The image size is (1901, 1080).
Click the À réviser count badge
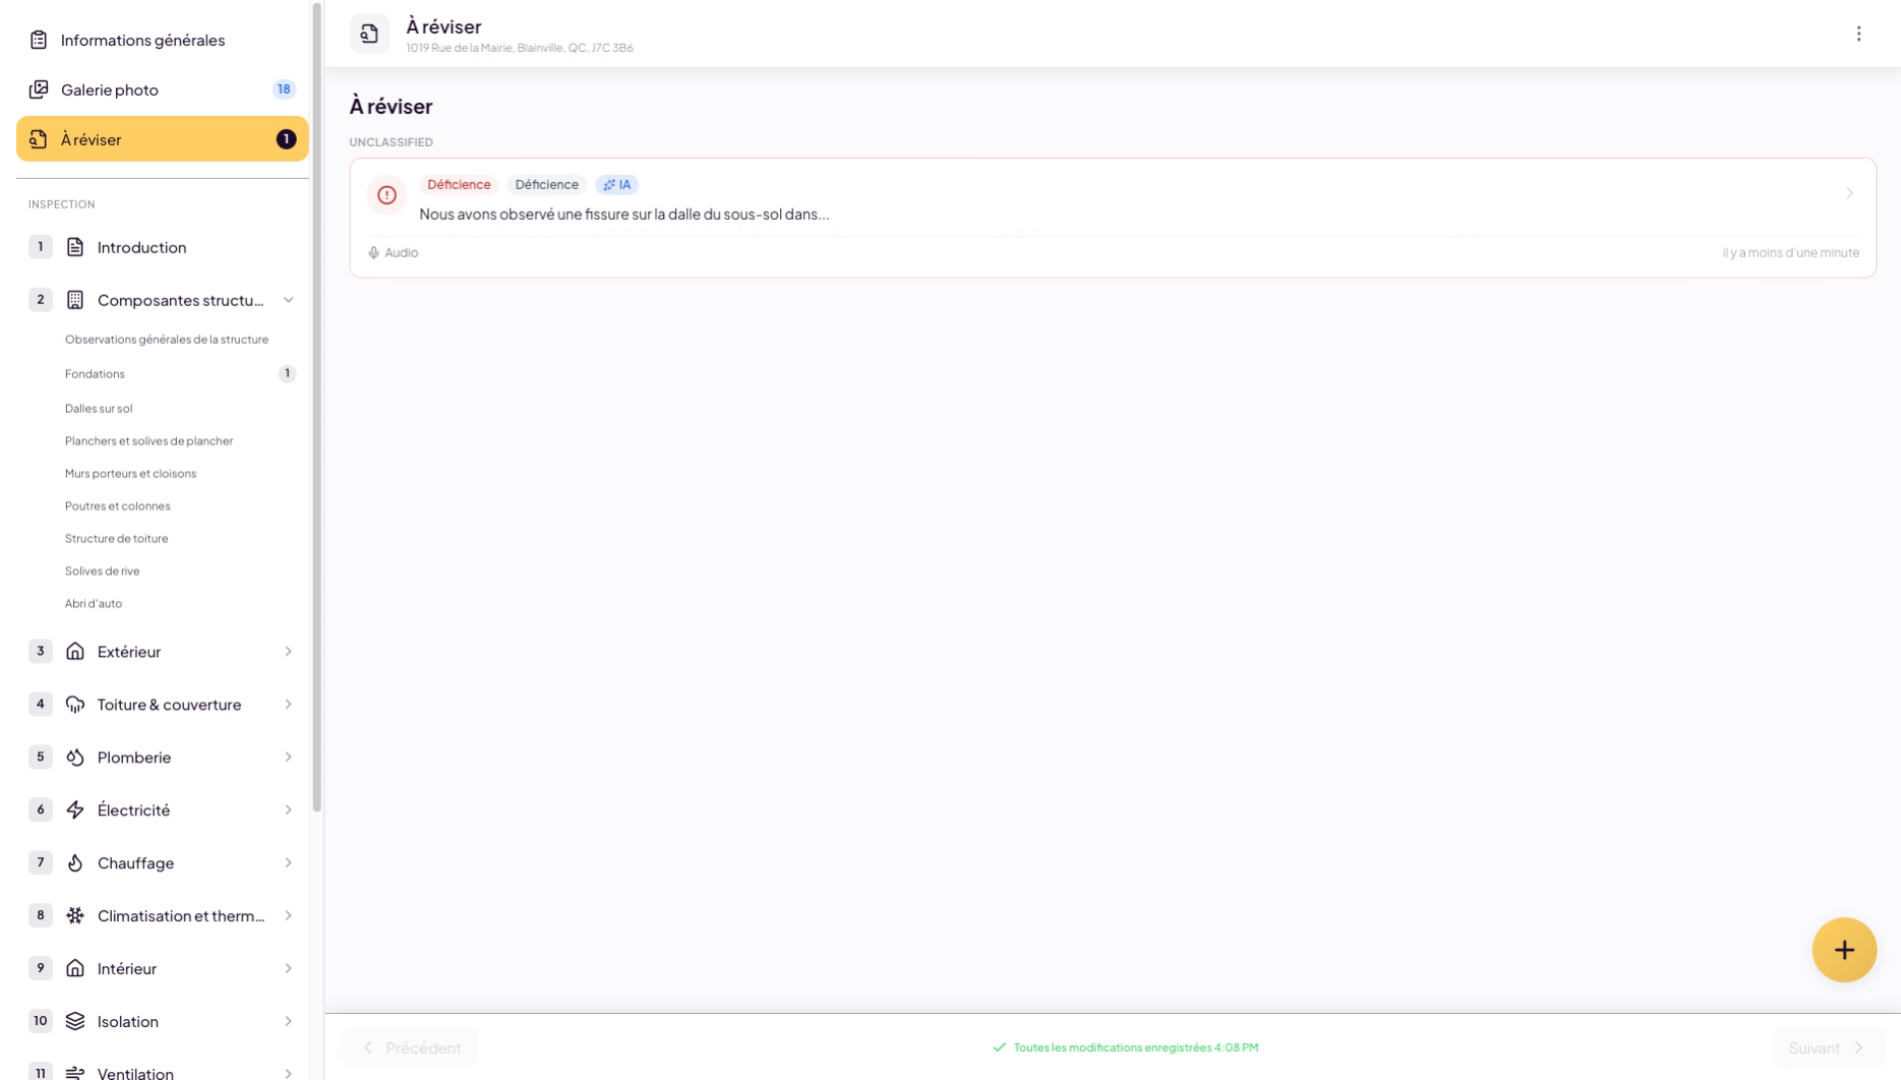(286, 139)
